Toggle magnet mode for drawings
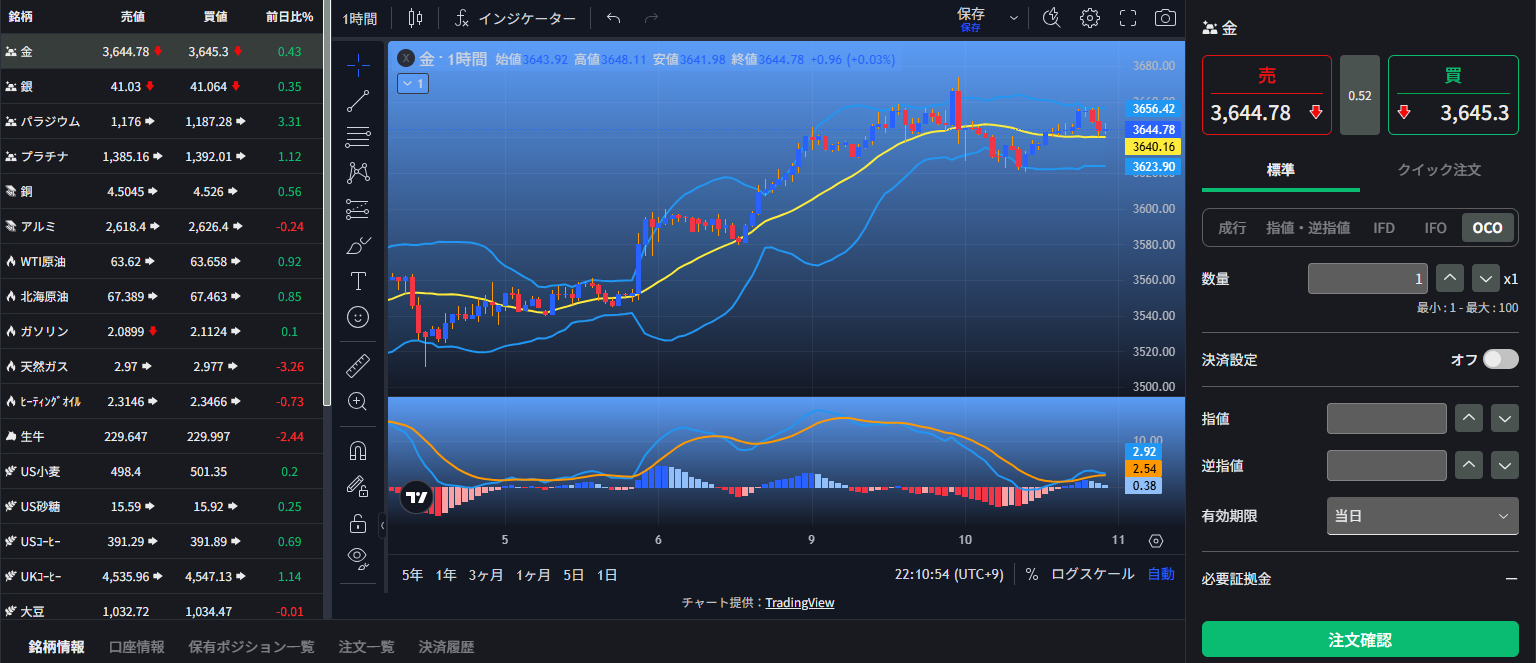 (x=358, y=451)
